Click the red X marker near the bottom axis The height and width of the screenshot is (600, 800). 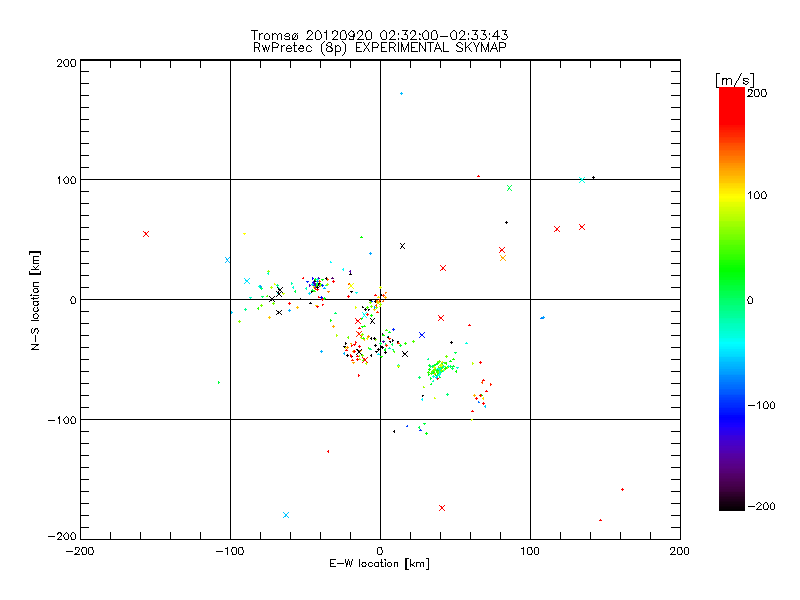(x=442, y=508)
